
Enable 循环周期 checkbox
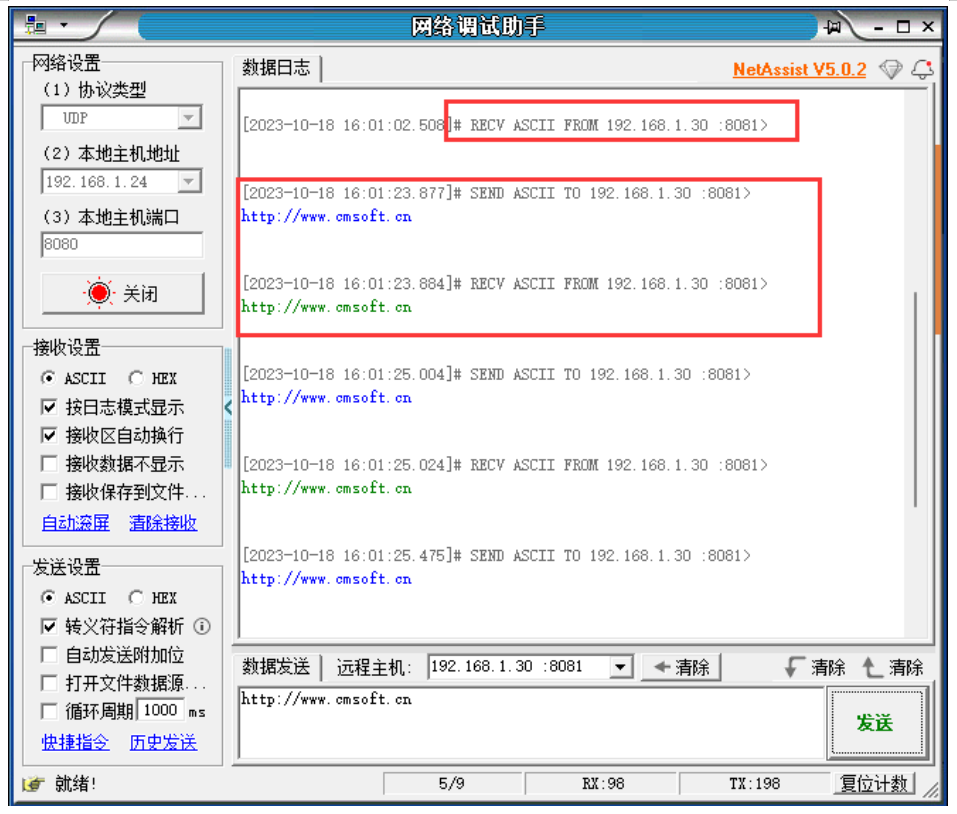[49, 711]
